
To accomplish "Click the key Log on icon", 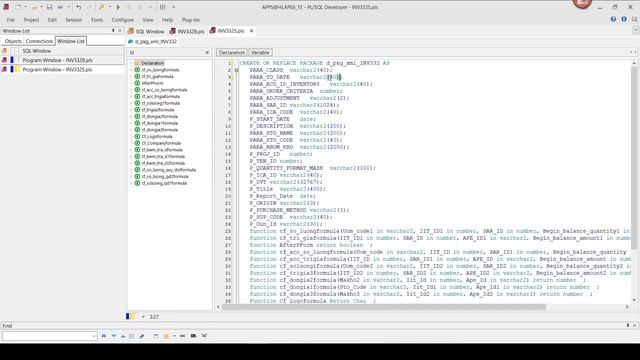I will coord(101,7).
